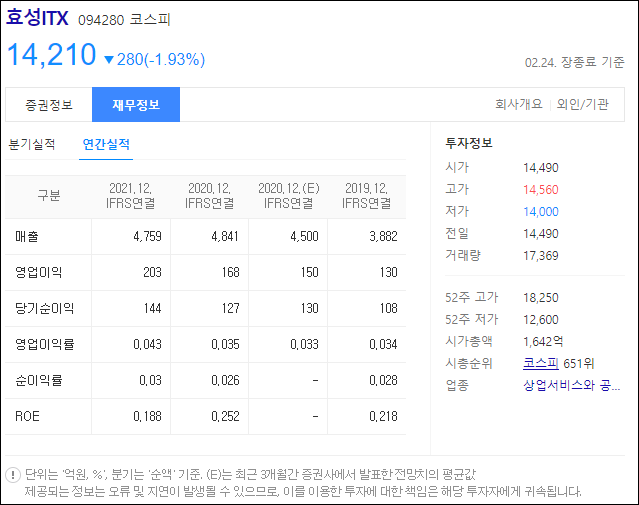Click 52주 저가 value 12,600
Screen dimensions: 639x505
(x=541, y=320)
